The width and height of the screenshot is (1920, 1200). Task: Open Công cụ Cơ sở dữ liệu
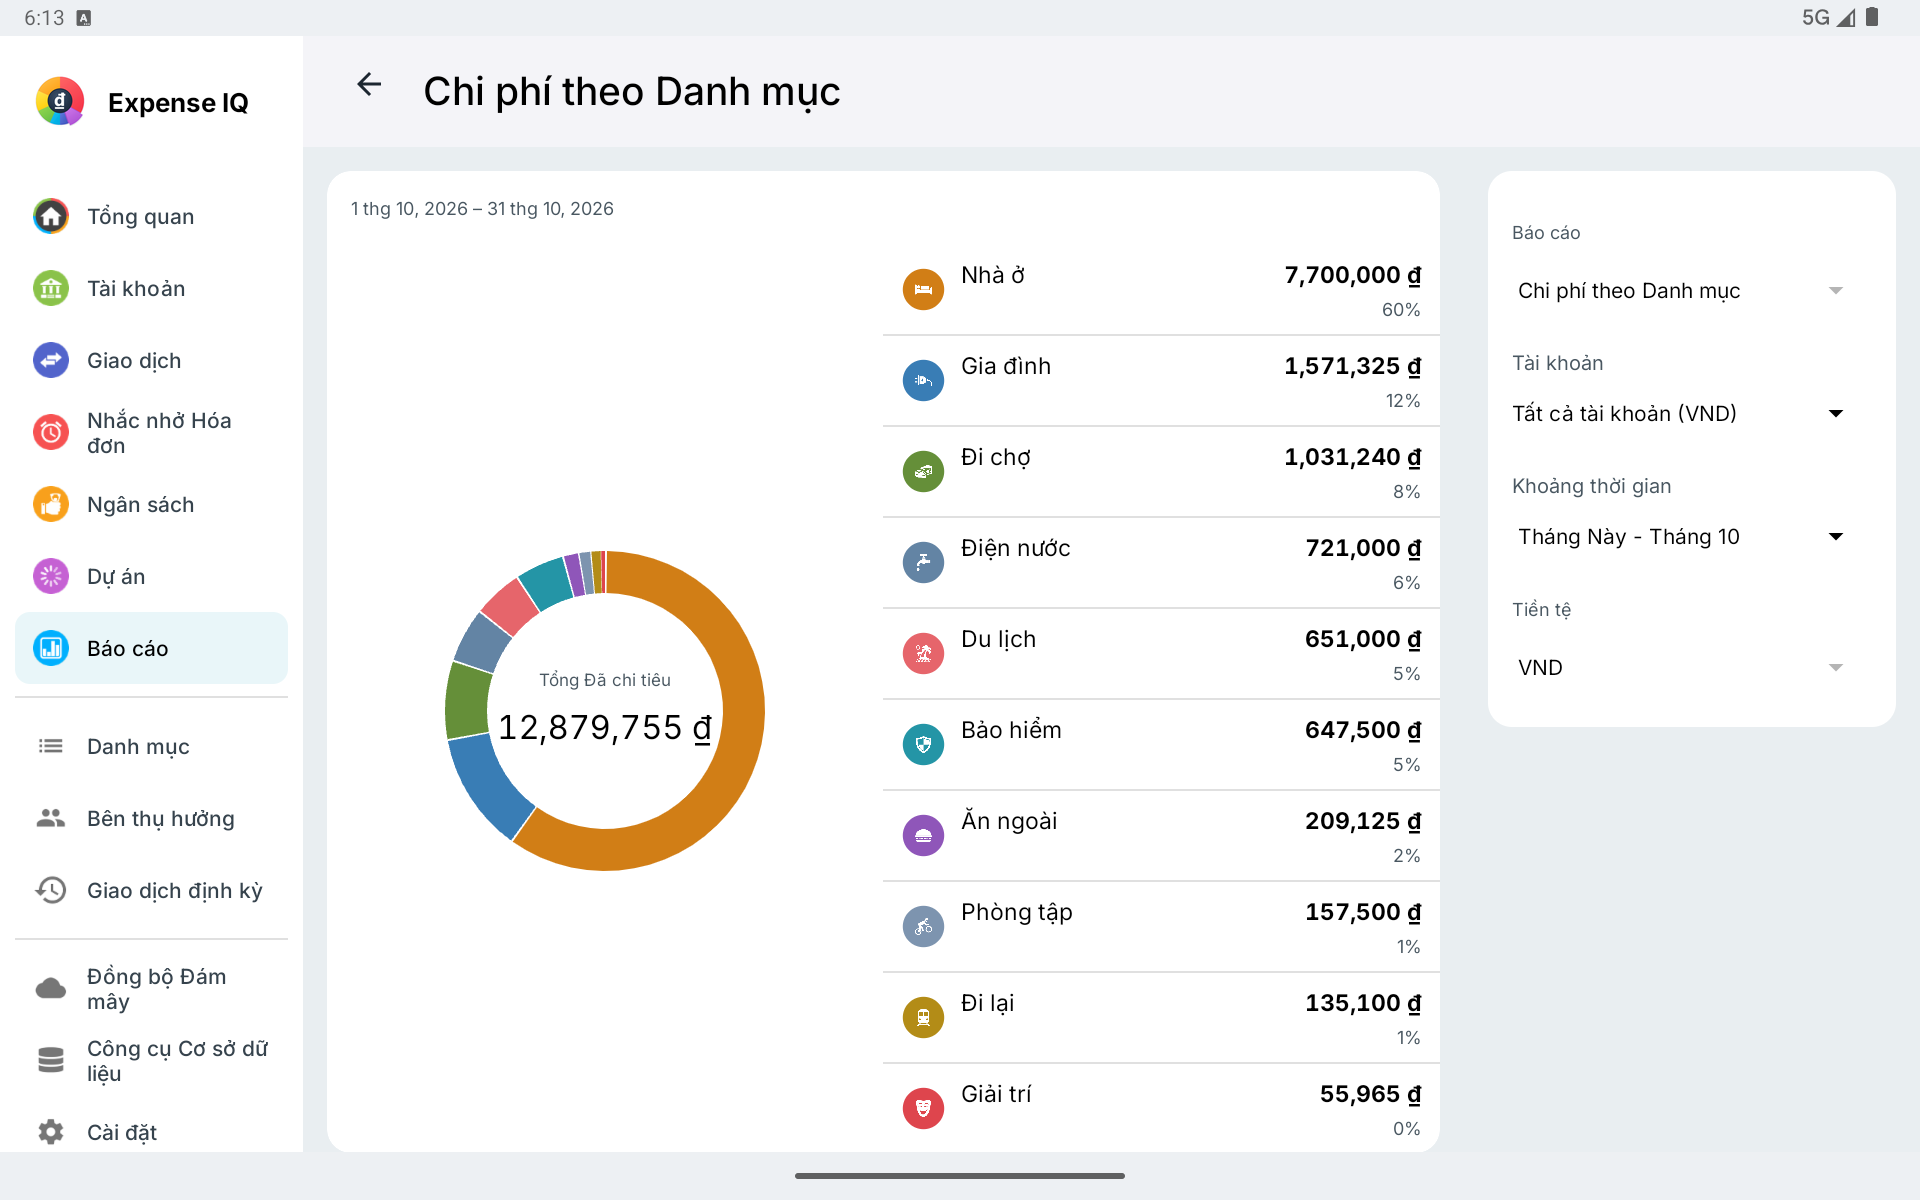pyautogui.click(x=151, y=1060)
